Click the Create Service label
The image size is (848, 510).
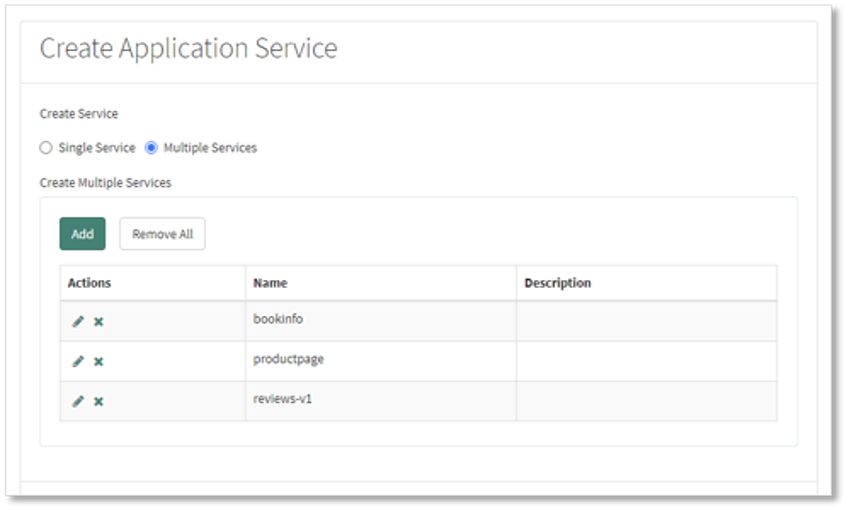pos(79,114)
